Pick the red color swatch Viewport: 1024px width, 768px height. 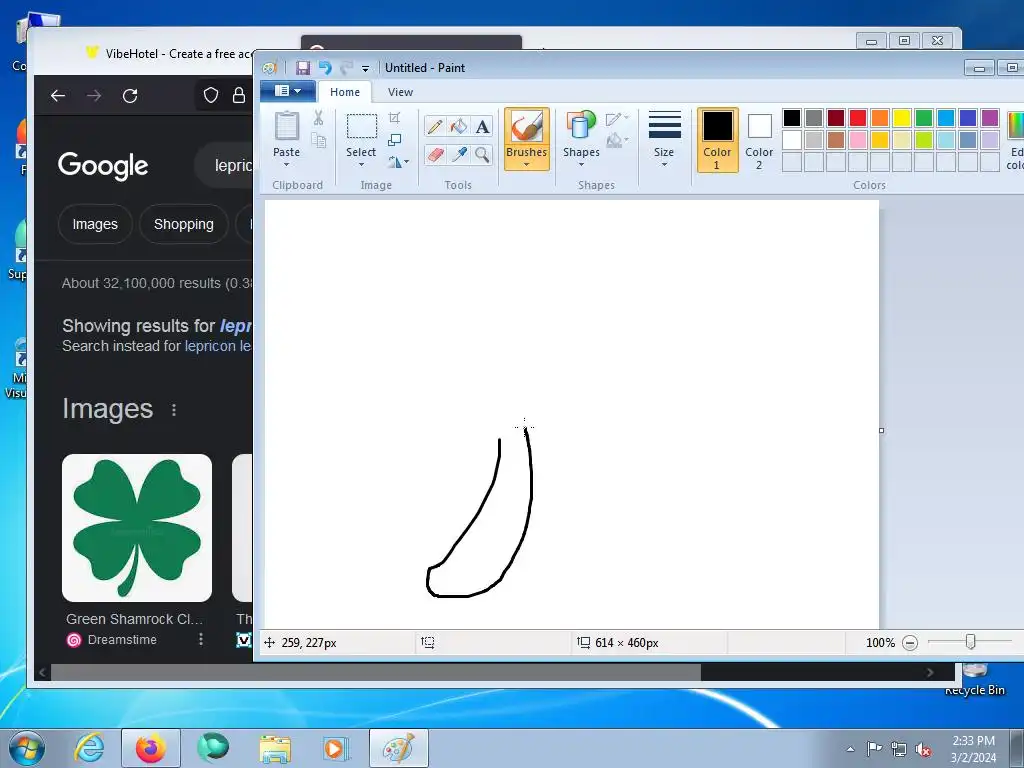tap(857, 118)
